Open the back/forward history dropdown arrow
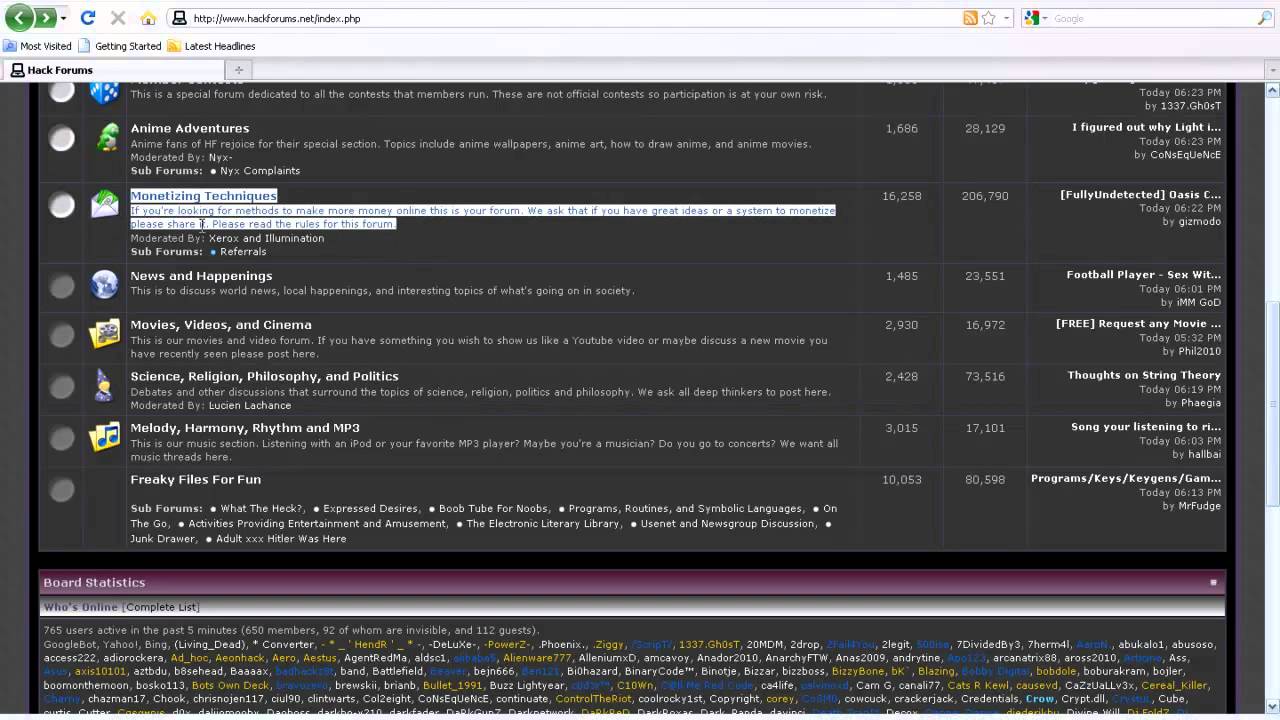 coord(64,18)
